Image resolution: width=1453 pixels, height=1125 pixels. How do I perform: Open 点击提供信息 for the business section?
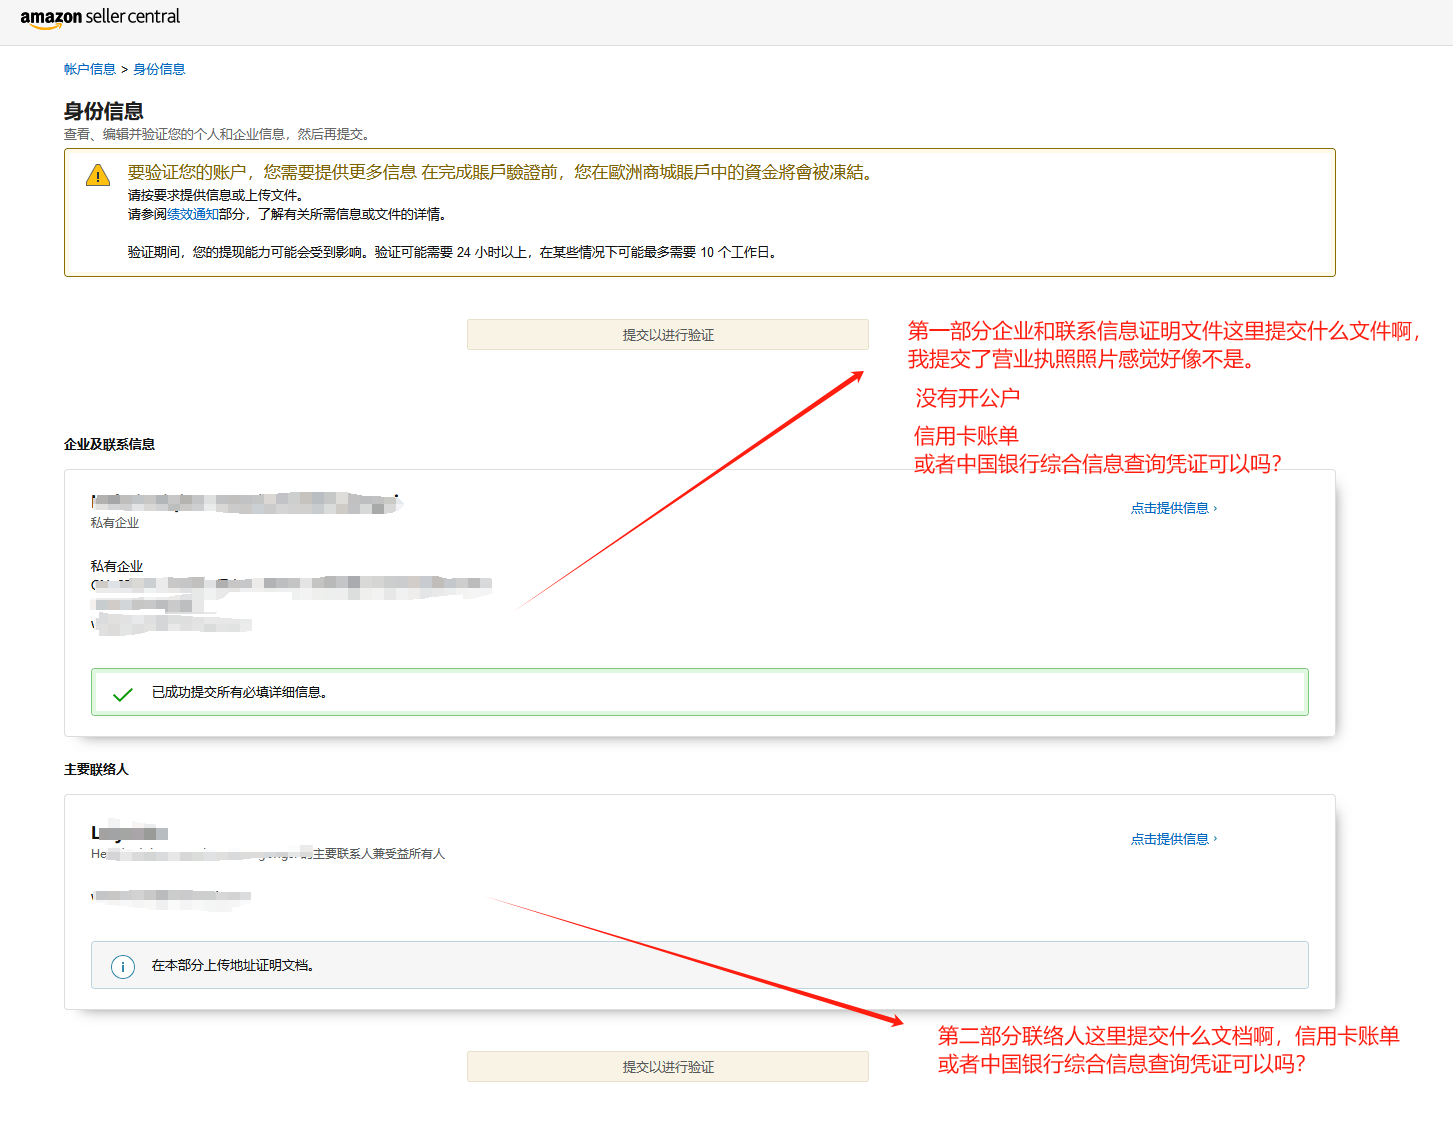(x=1169, y=508)
